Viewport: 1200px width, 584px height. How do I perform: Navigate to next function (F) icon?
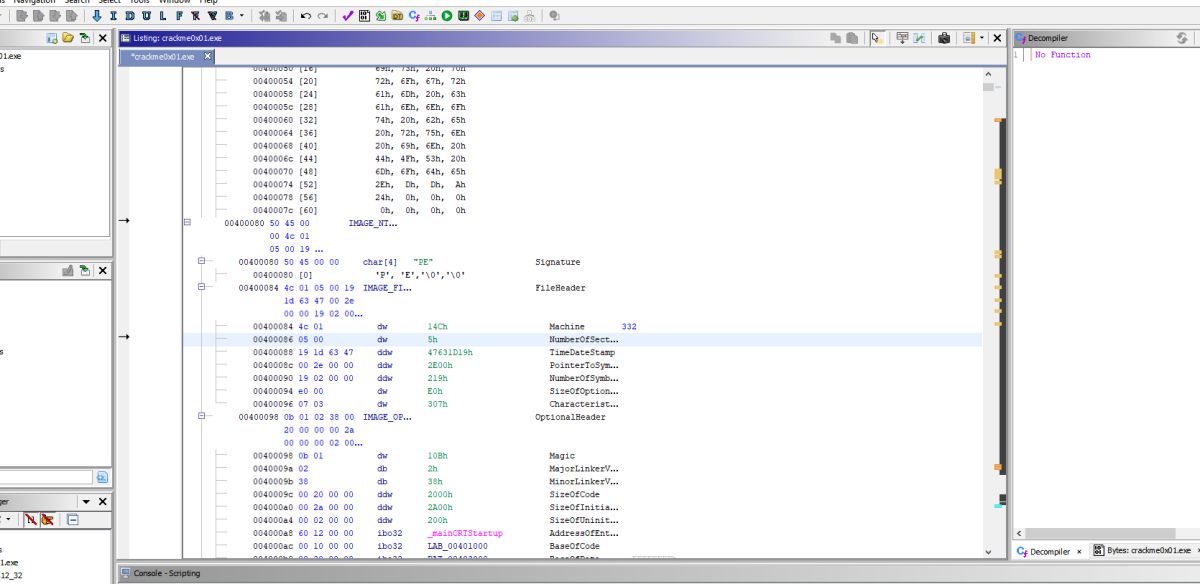pyautogui.click(x=179, y=16)
